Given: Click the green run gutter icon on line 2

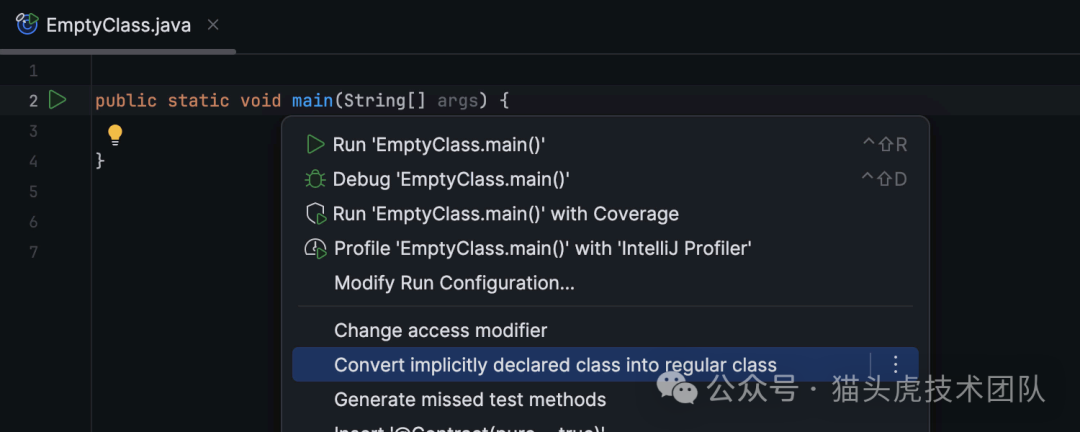Looking at the screenshot, I should 58,100.
